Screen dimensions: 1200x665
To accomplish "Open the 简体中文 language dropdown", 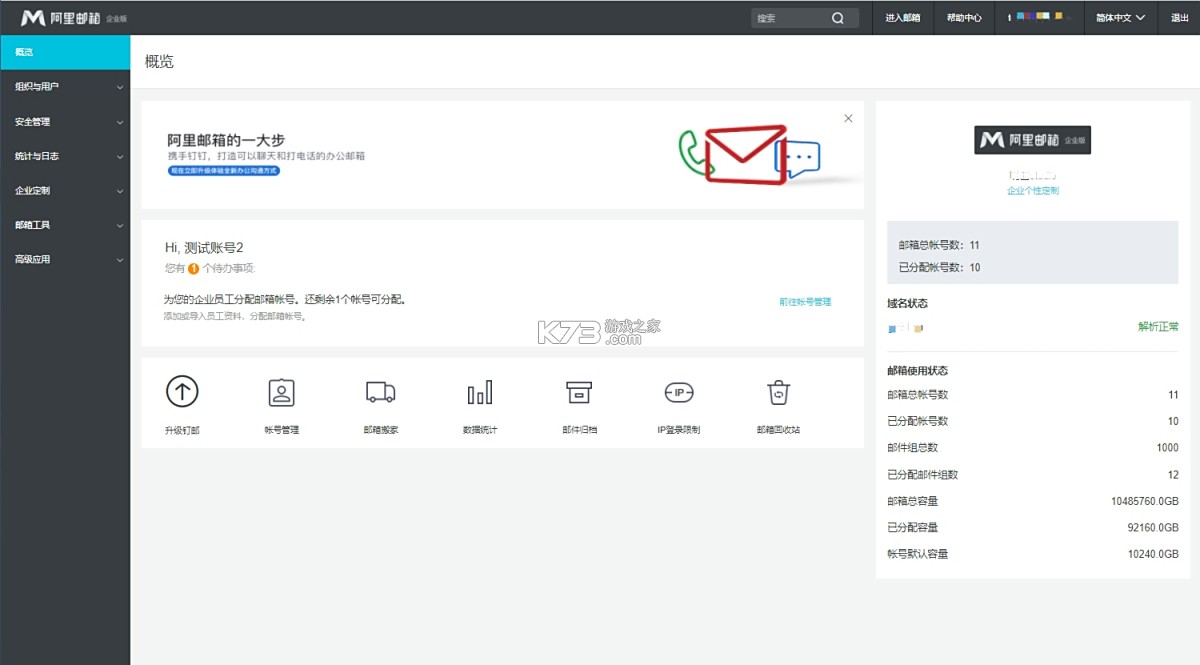I will click(x=1120, y=18).
